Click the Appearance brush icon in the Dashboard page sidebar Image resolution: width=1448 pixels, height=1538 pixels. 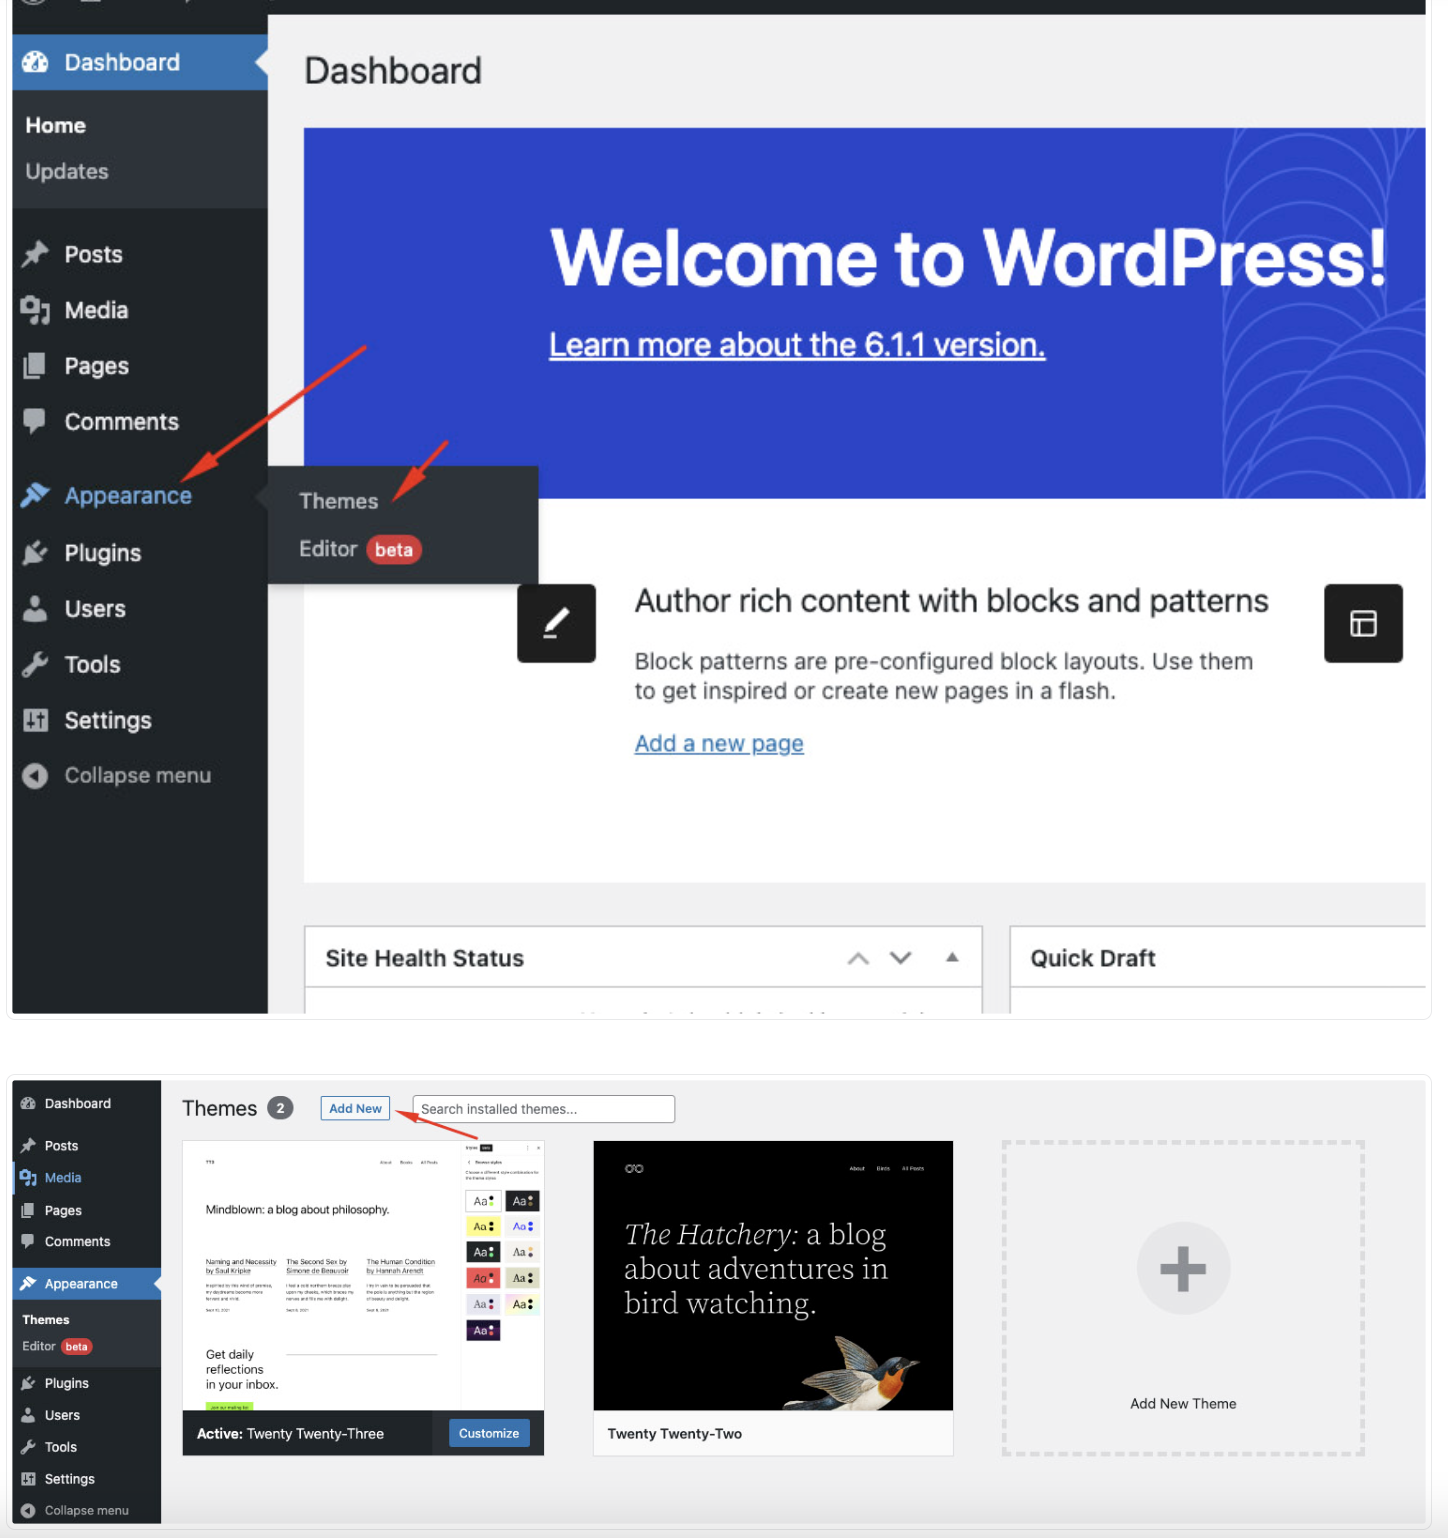point(35,495)
